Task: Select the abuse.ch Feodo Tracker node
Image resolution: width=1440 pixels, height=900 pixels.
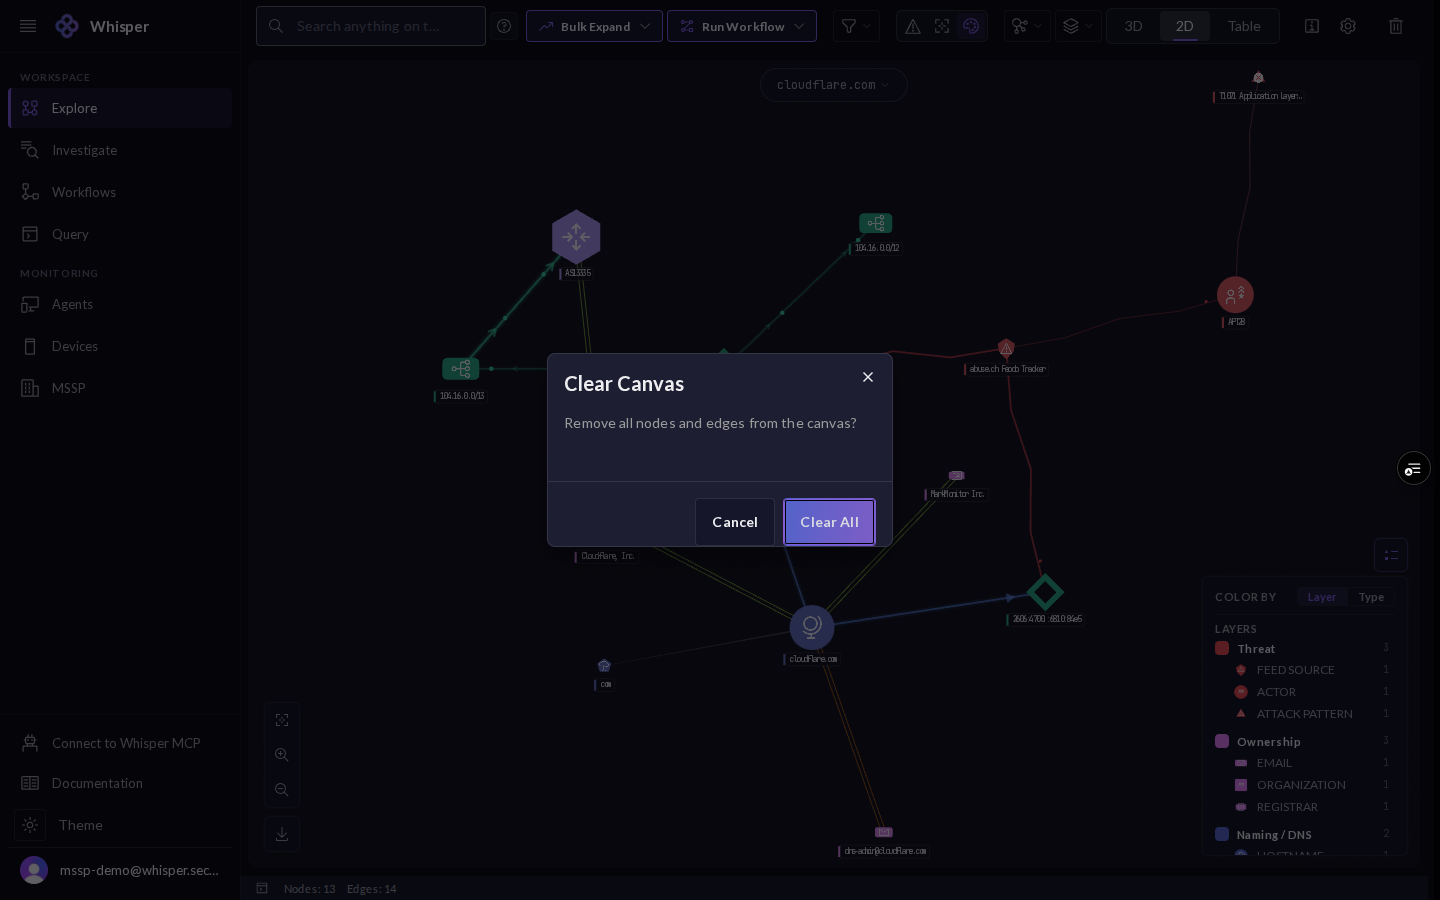Action: tap(1006, 348)
